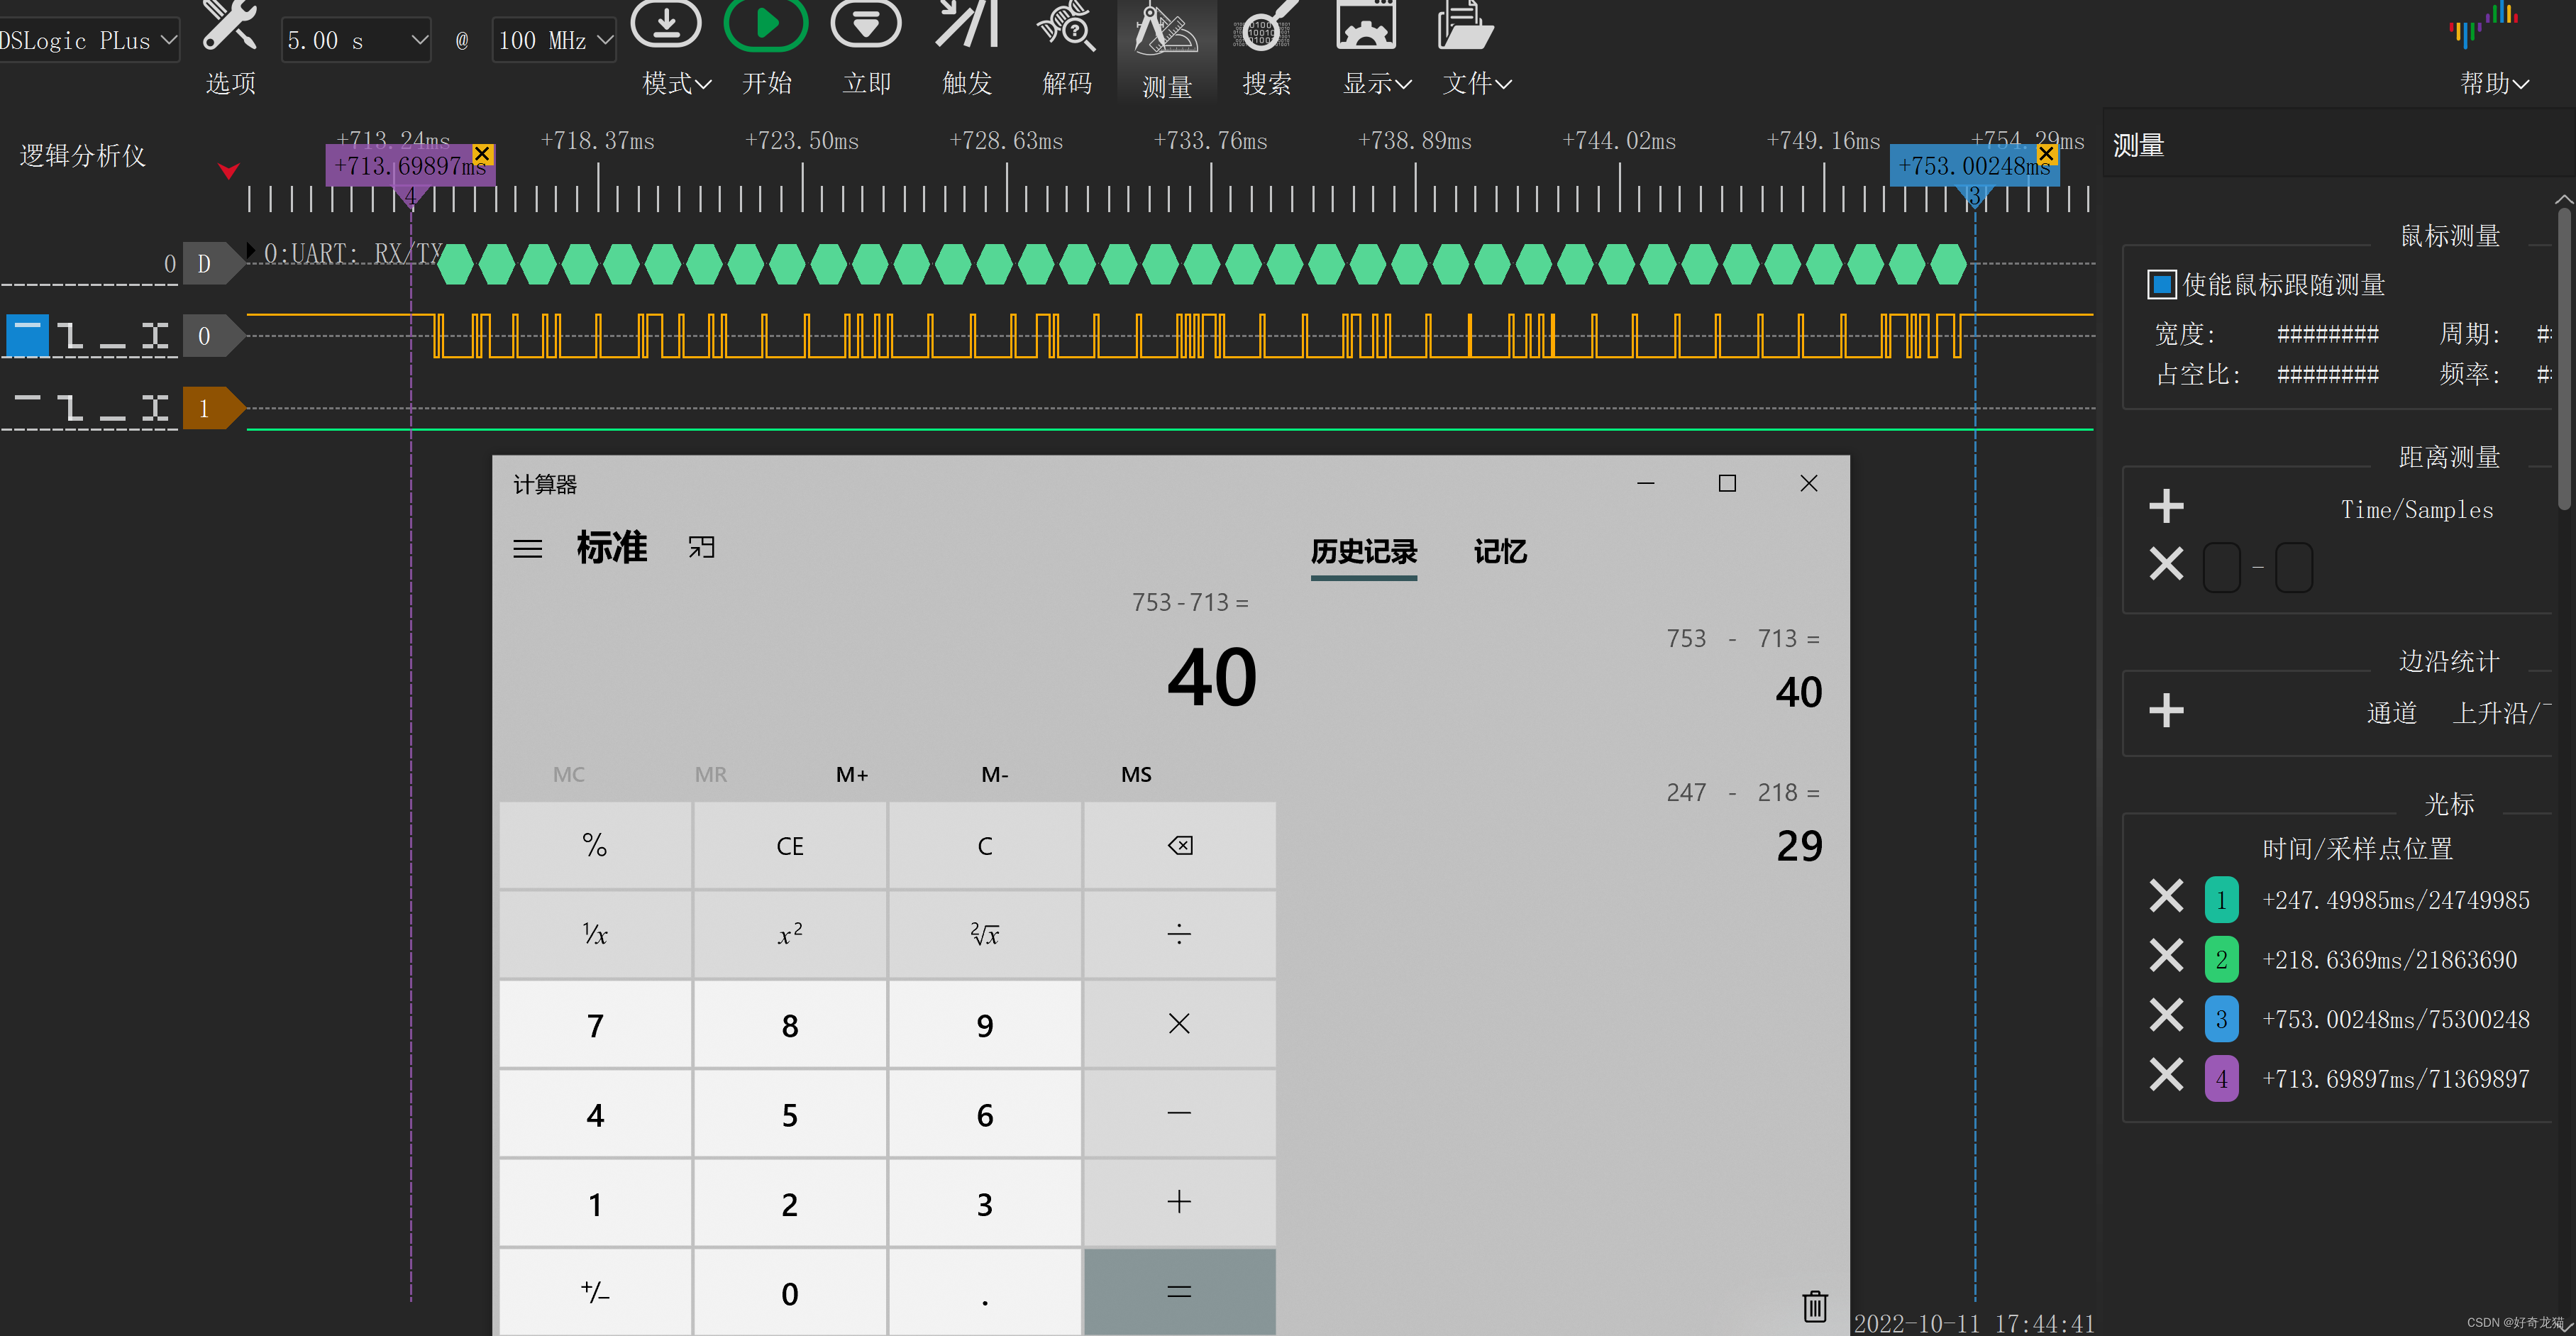Select the 247 - 218 = 29 history entry
2576x1336 pixels.
[x=1744, y=822]
